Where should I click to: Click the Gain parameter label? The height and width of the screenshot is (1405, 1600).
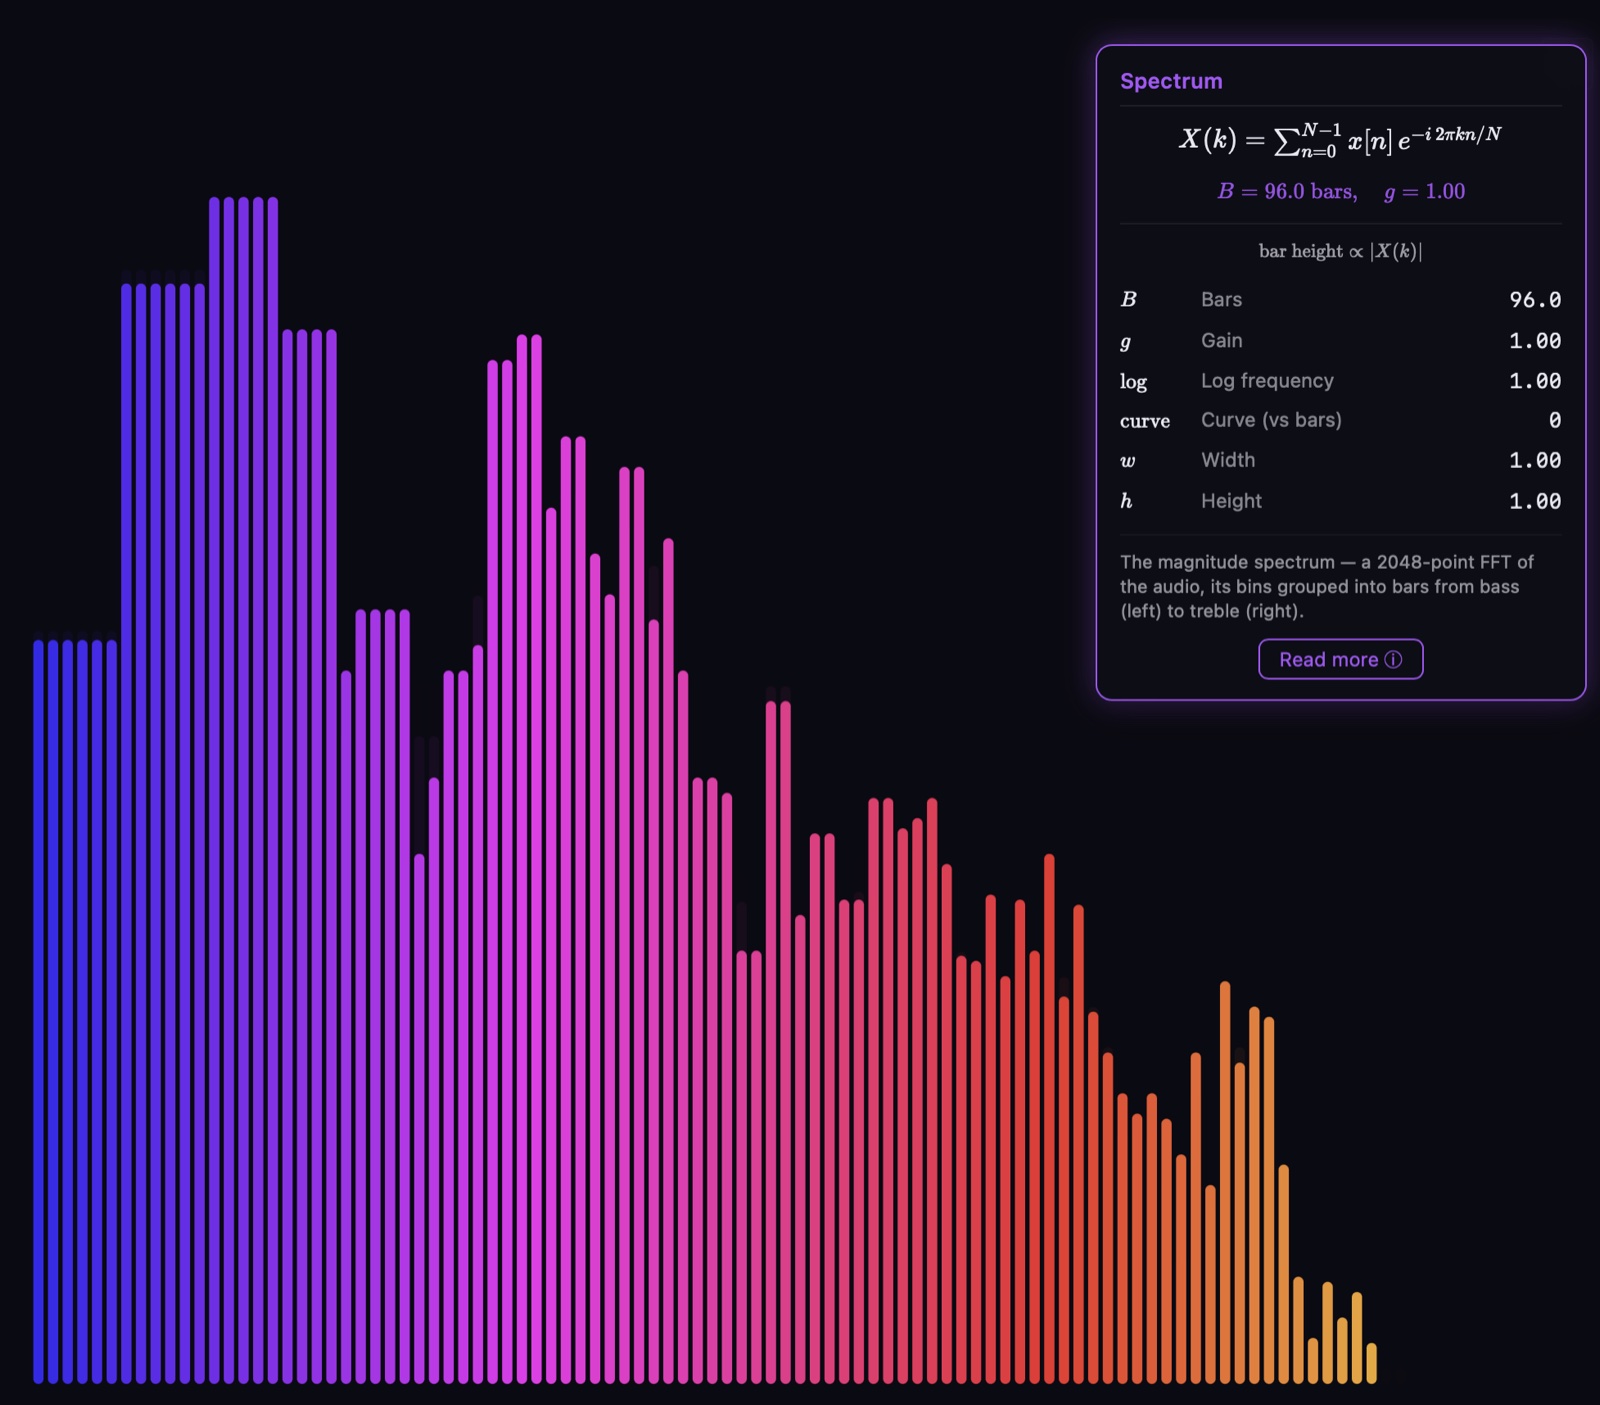point(1221,341)
